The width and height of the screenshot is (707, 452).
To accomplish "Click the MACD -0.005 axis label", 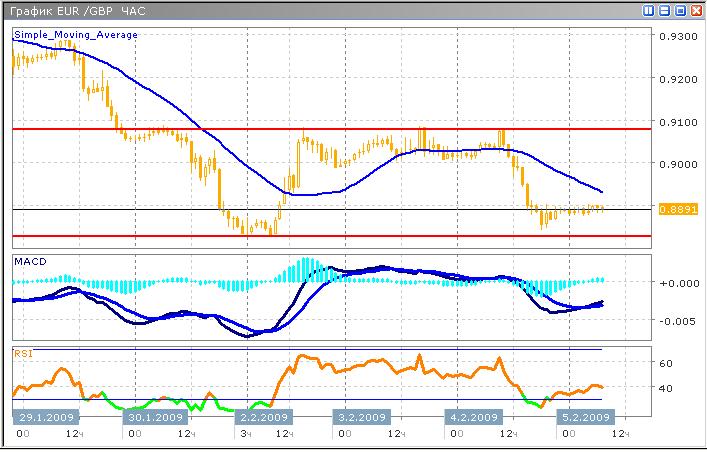I will 675,321.
